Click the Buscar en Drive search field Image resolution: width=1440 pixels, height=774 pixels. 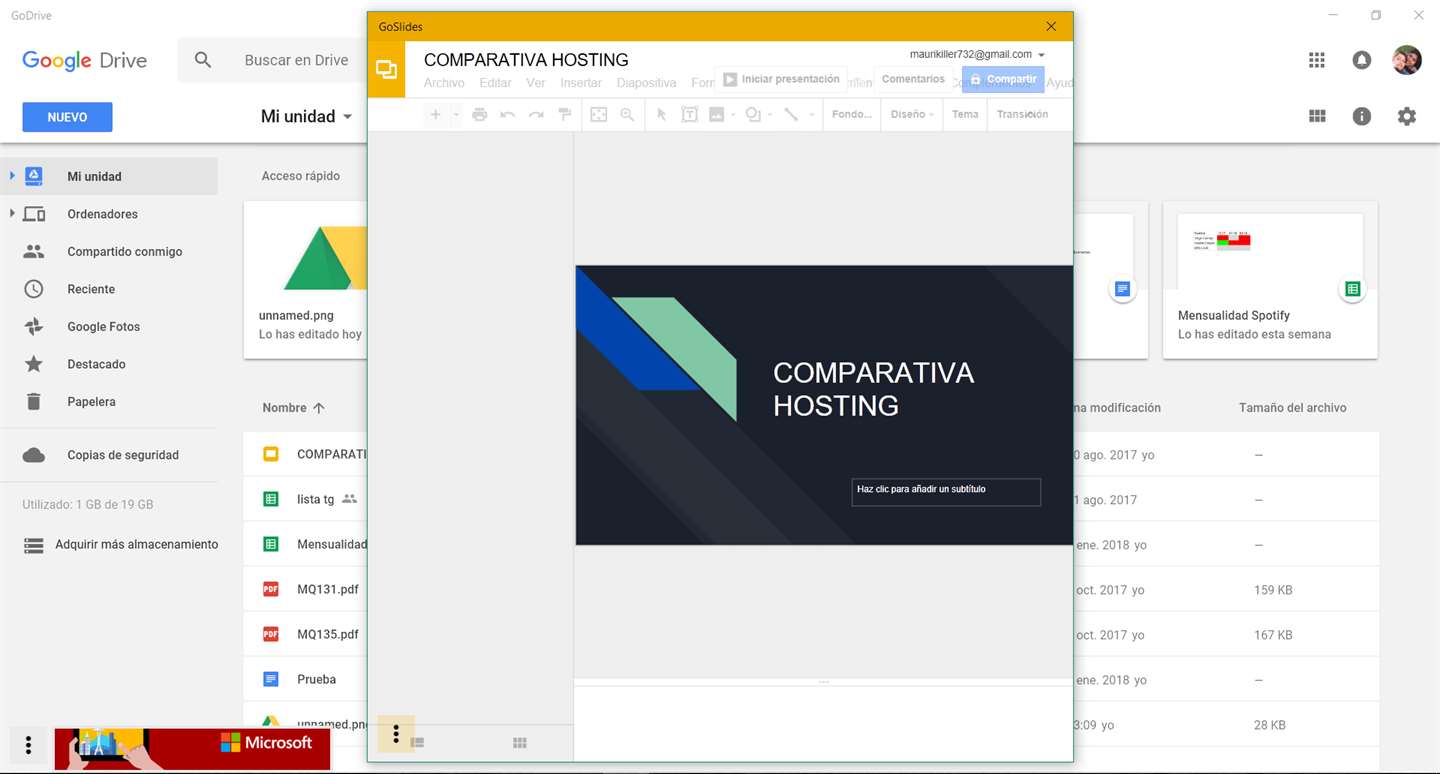[296, 60]
